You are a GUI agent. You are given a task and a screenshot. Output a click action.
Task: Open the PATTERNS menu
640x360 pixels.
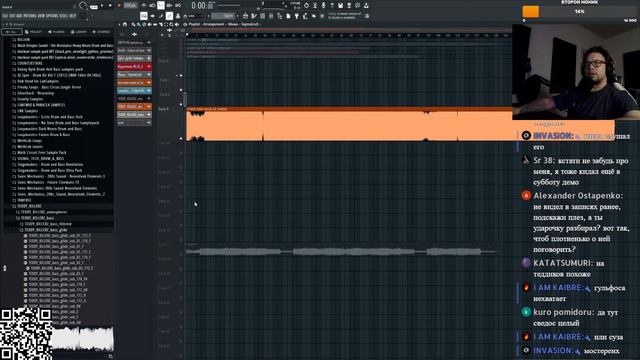31,16
